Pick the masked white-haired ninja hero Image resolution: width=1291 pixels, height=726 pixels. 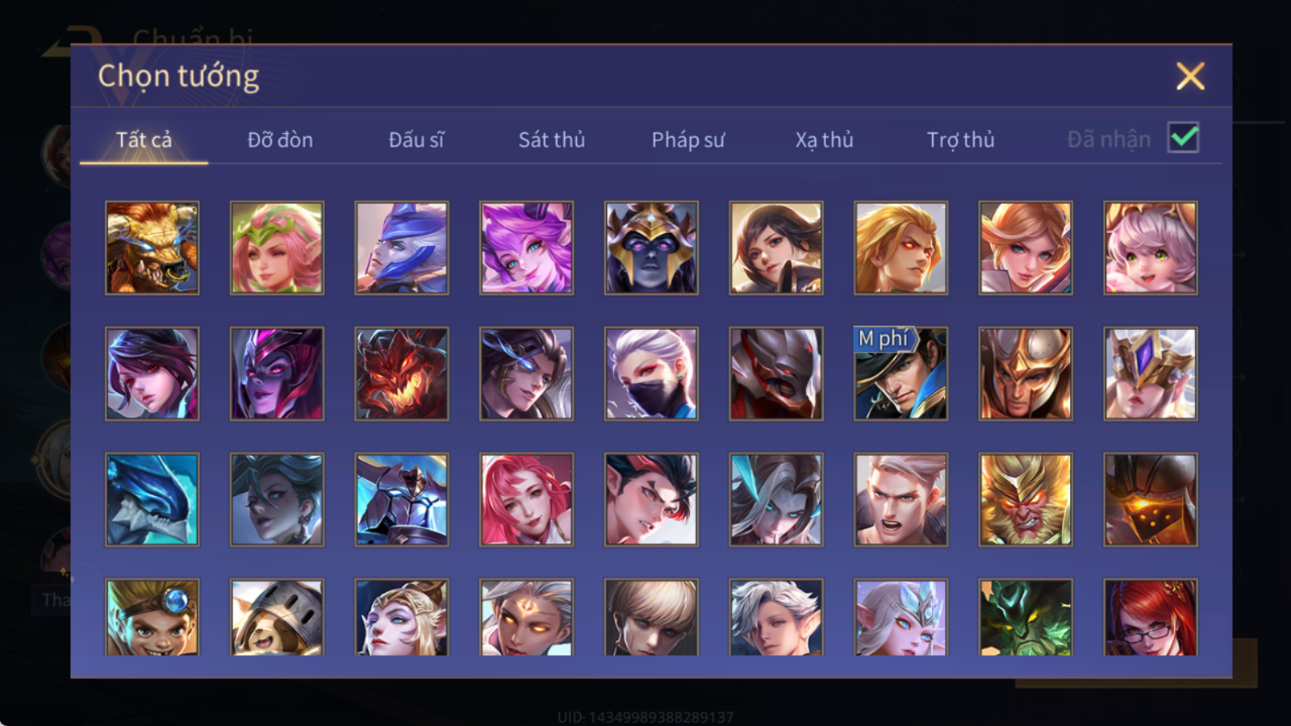click(x=651, y=374)
